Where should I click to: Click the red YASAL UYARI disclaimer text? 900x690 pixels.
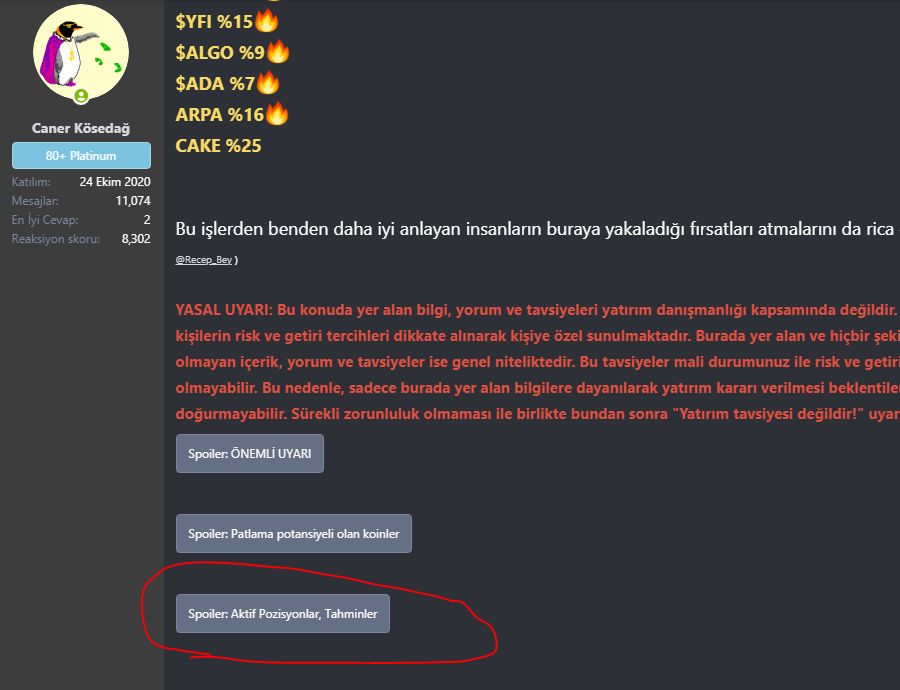[538, 362]
